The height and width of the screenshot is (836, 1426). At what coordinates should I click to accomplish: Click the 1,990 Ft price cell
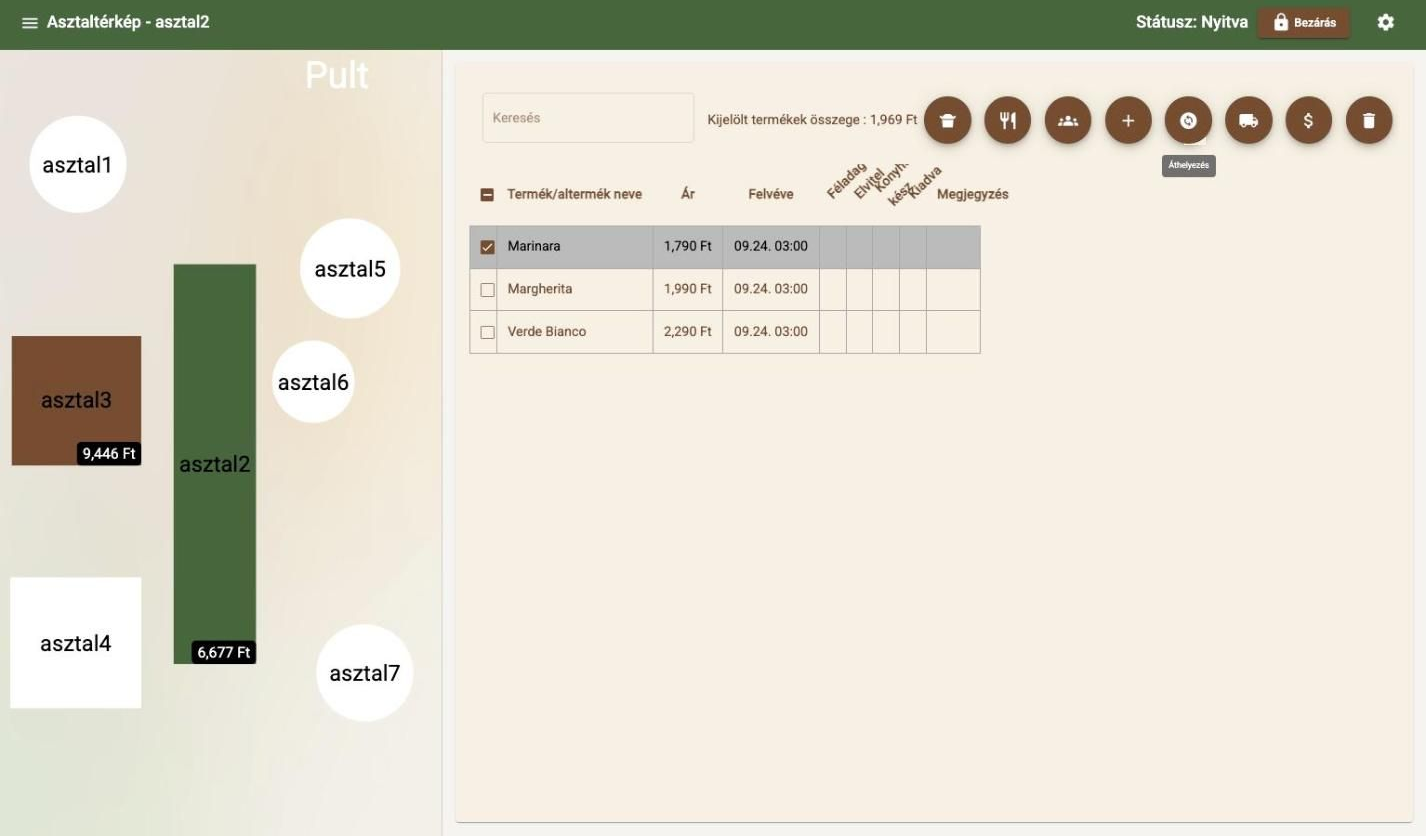[688, 289]
